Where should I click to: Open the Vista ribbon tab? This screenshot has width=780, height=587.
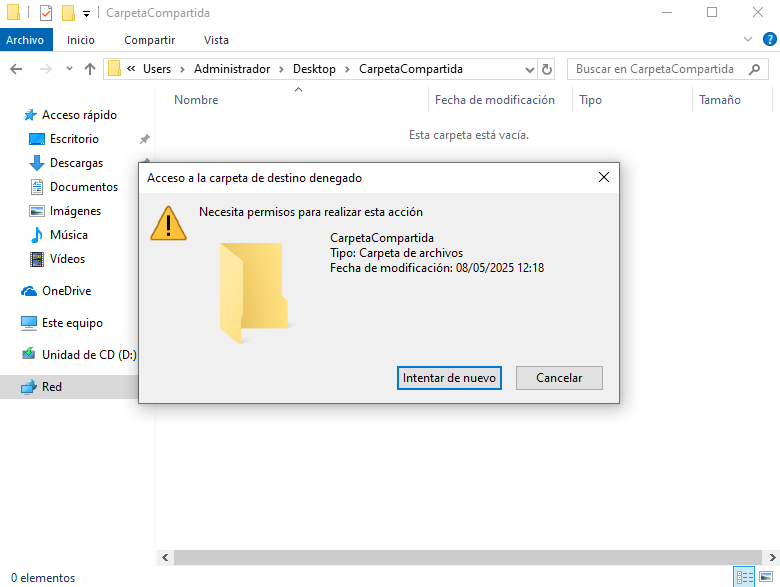click(x=216, y=40)
